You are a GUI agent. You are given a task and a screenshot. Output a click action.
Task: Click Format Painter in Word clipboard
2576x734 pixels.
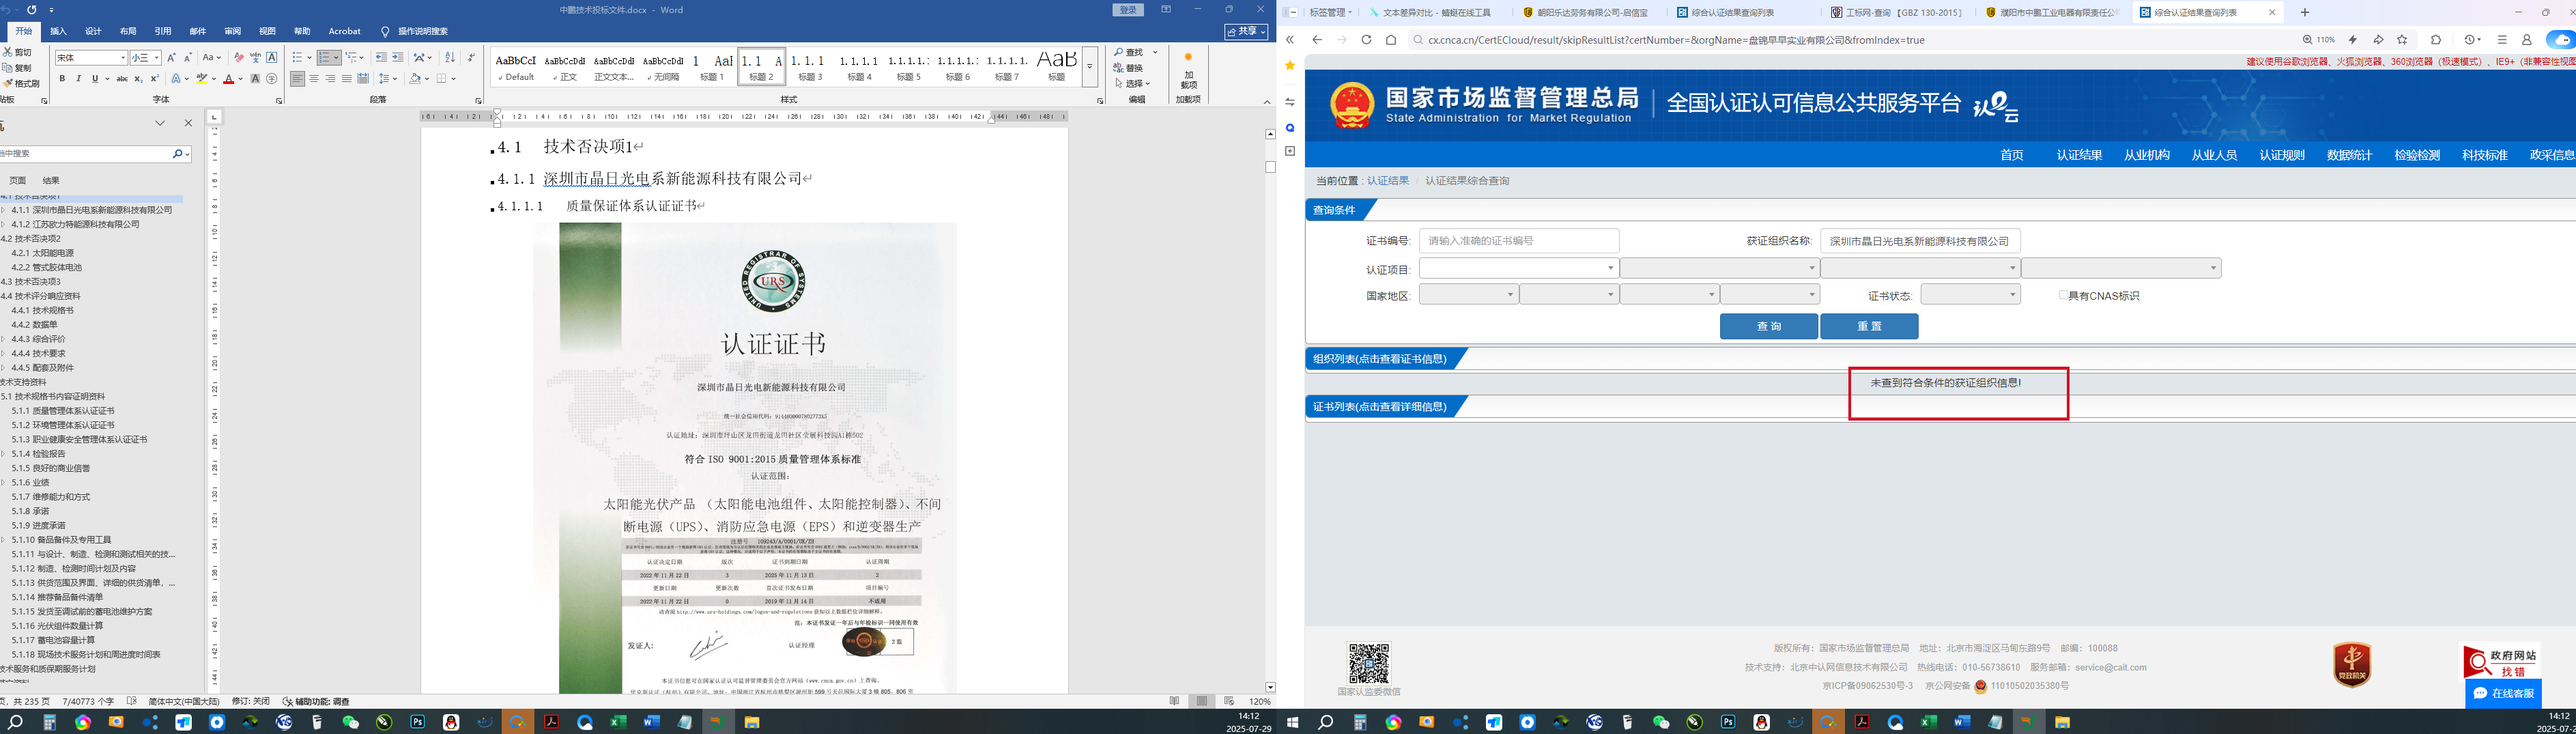(22, 84)
